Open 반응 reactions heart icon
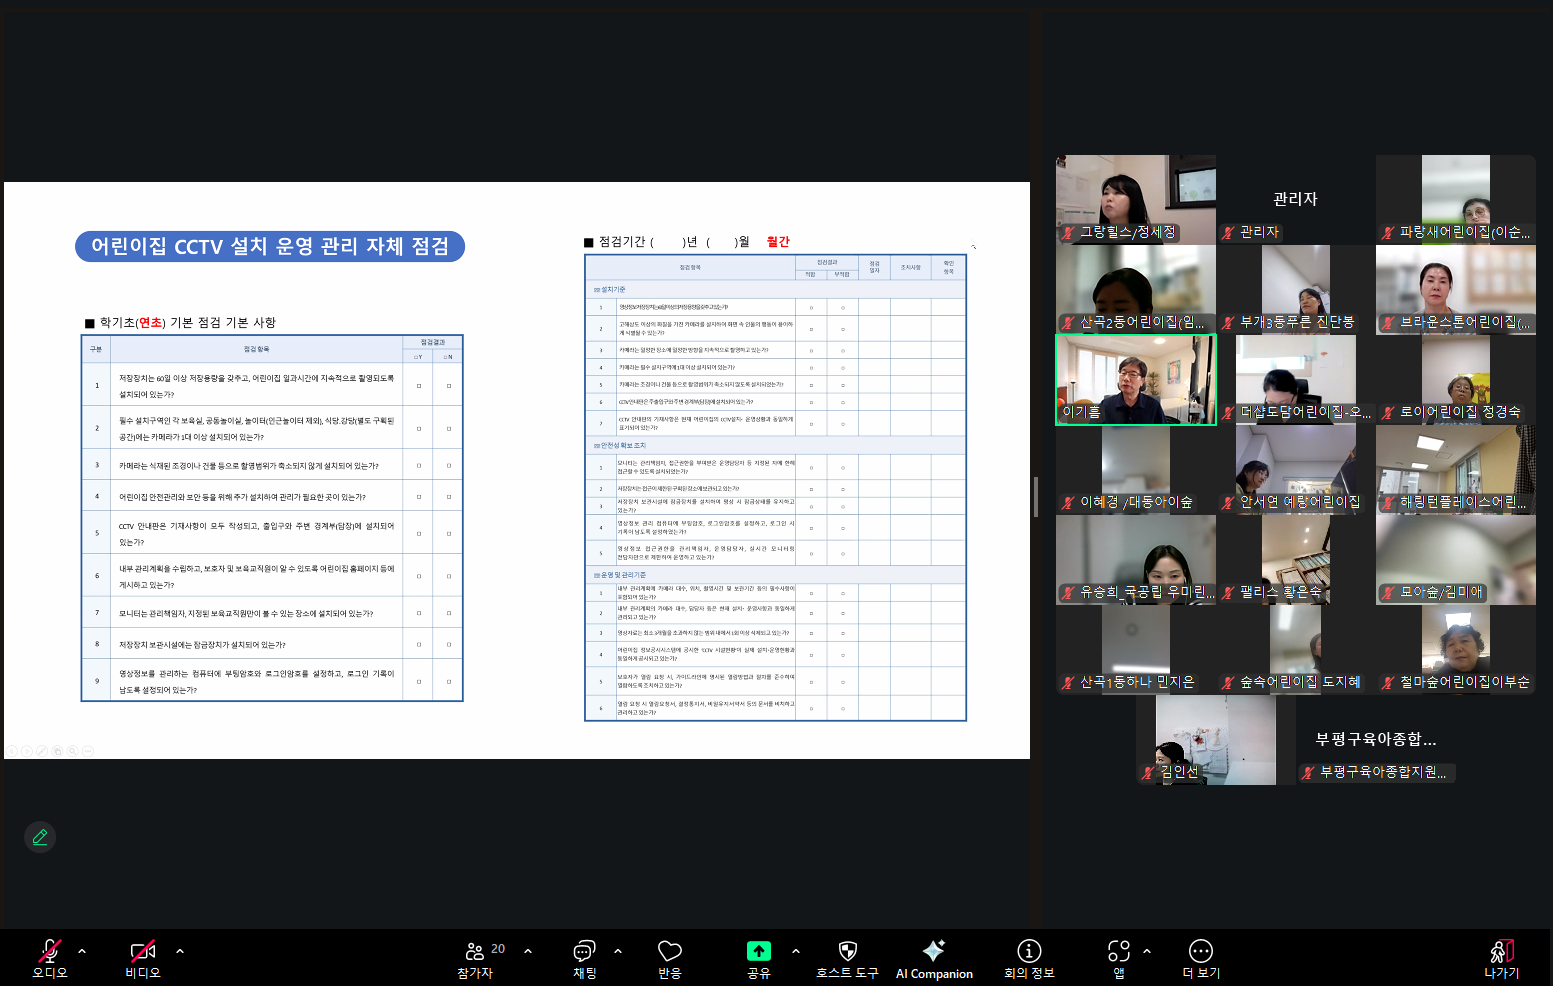 pos(669,957)
